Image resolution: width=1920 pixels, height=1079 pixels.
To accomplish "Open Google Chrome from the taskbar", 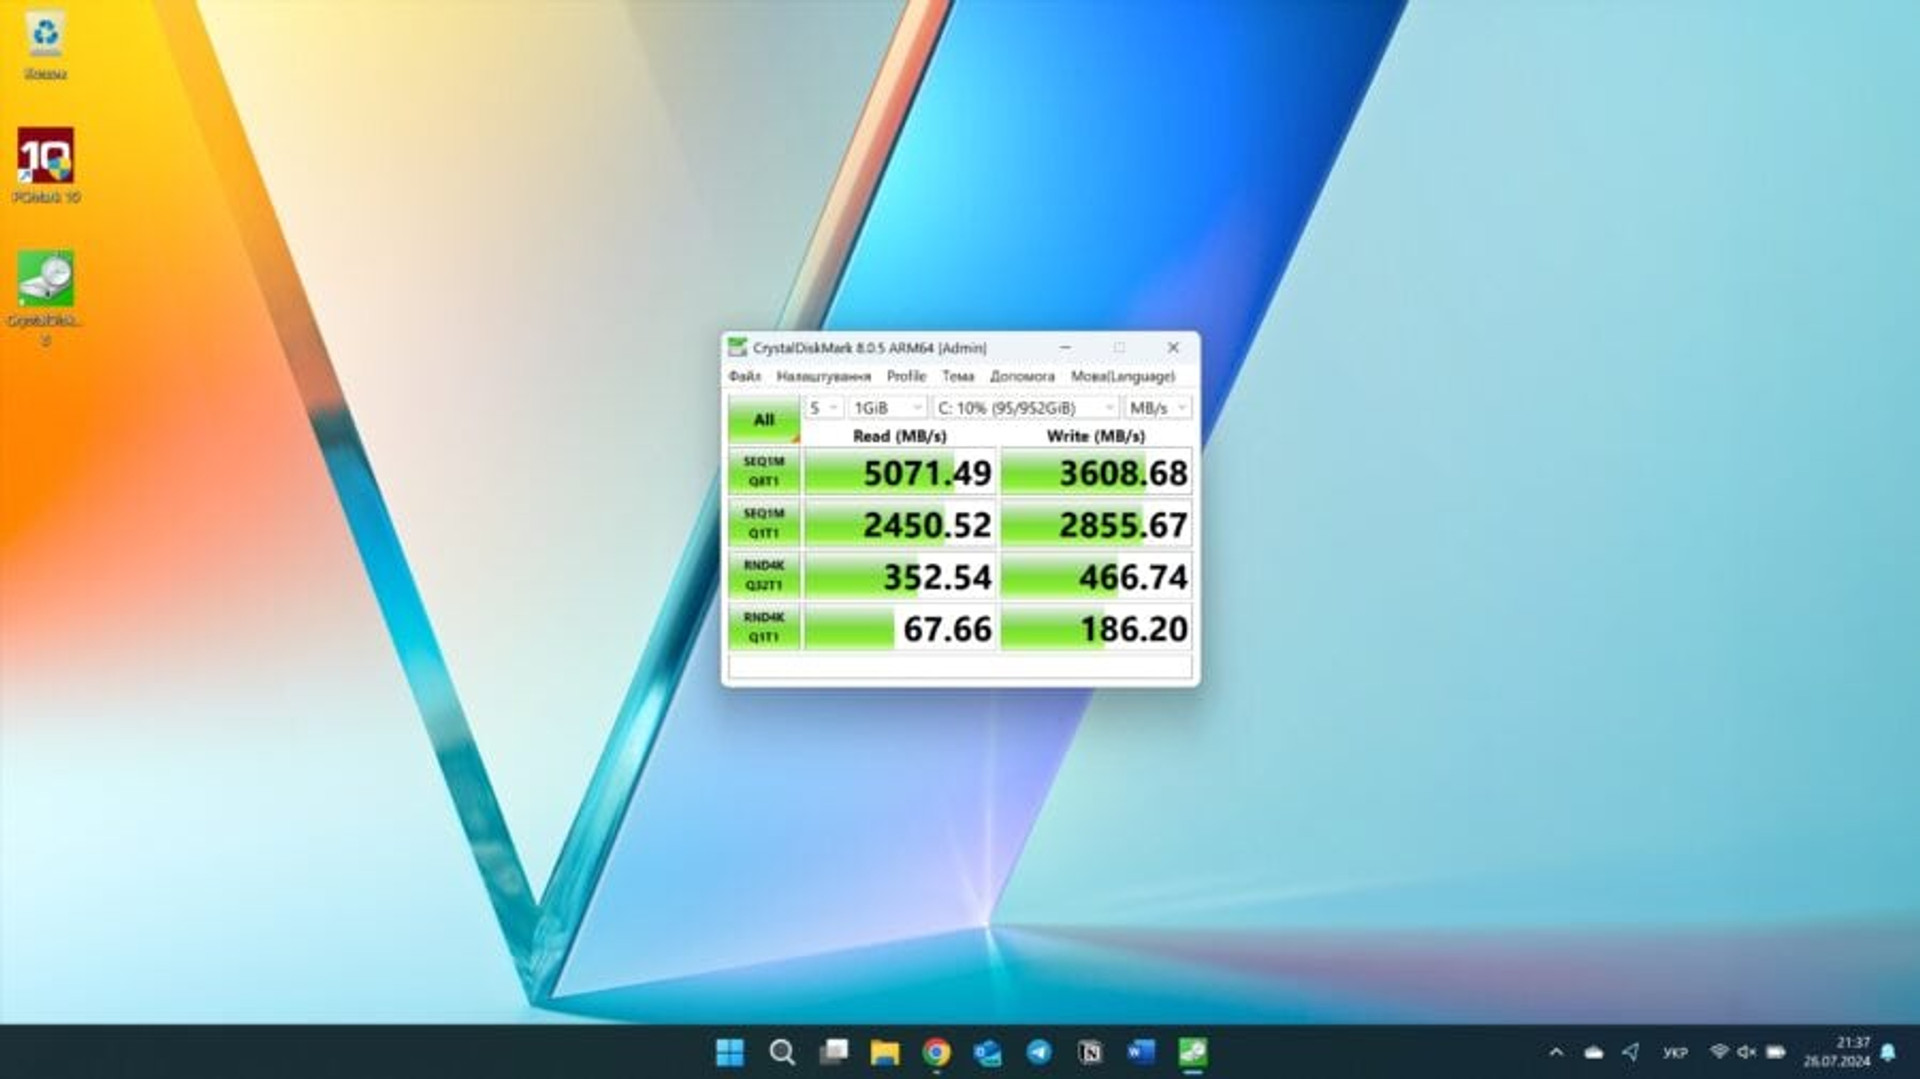I will pyautogui.click(x=937, y=1052).
